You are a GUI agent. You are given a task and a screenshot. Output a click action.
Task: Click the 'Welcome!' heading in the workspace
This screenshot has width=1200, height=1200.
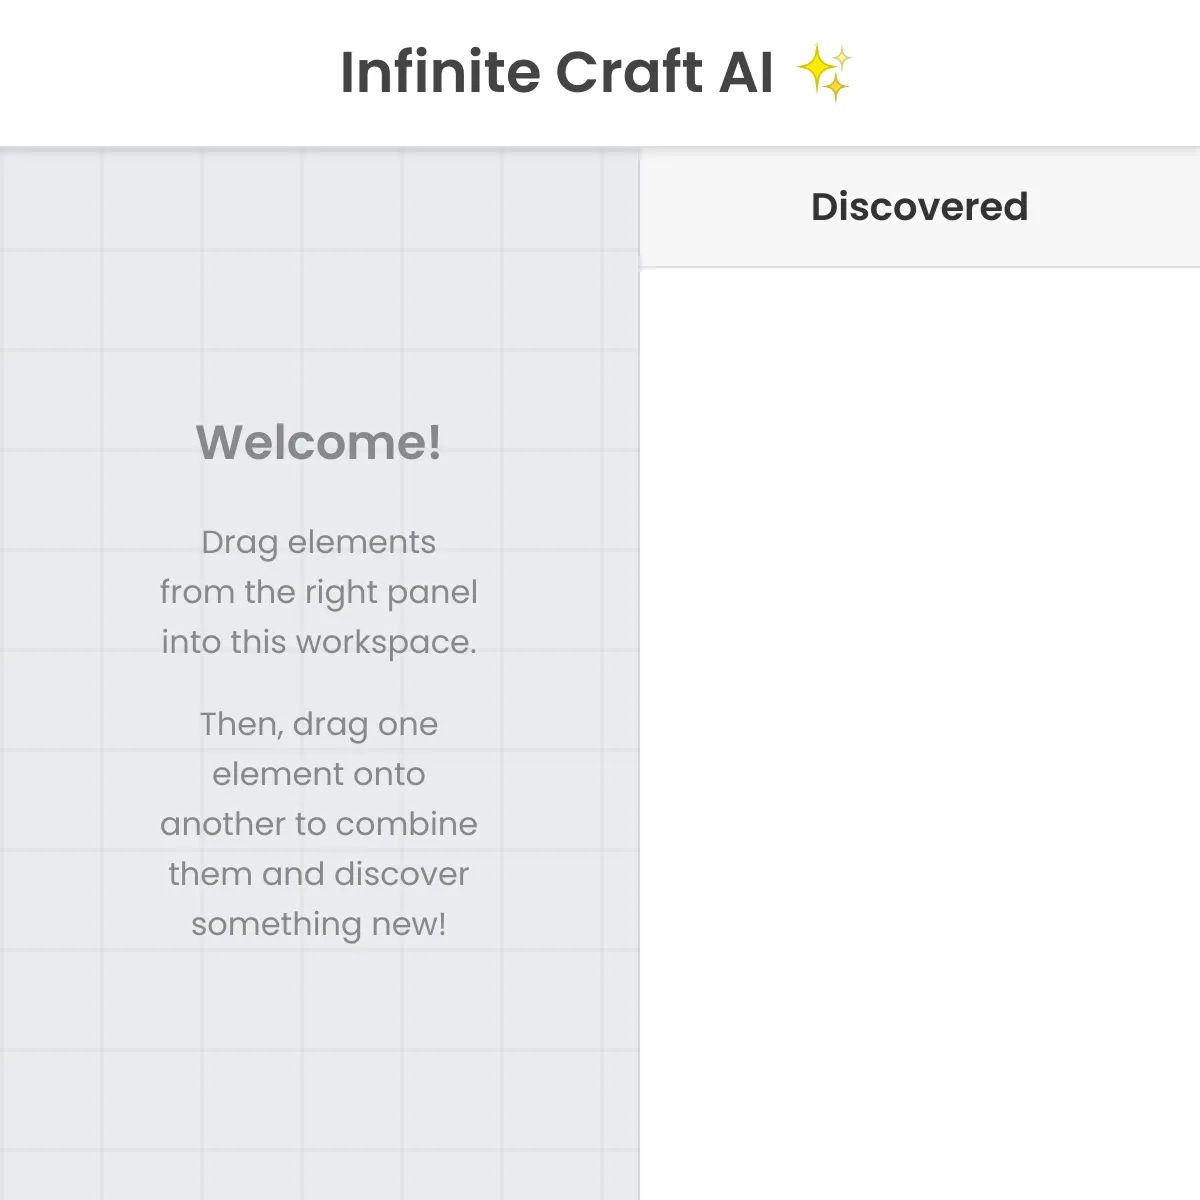point(320,441)
